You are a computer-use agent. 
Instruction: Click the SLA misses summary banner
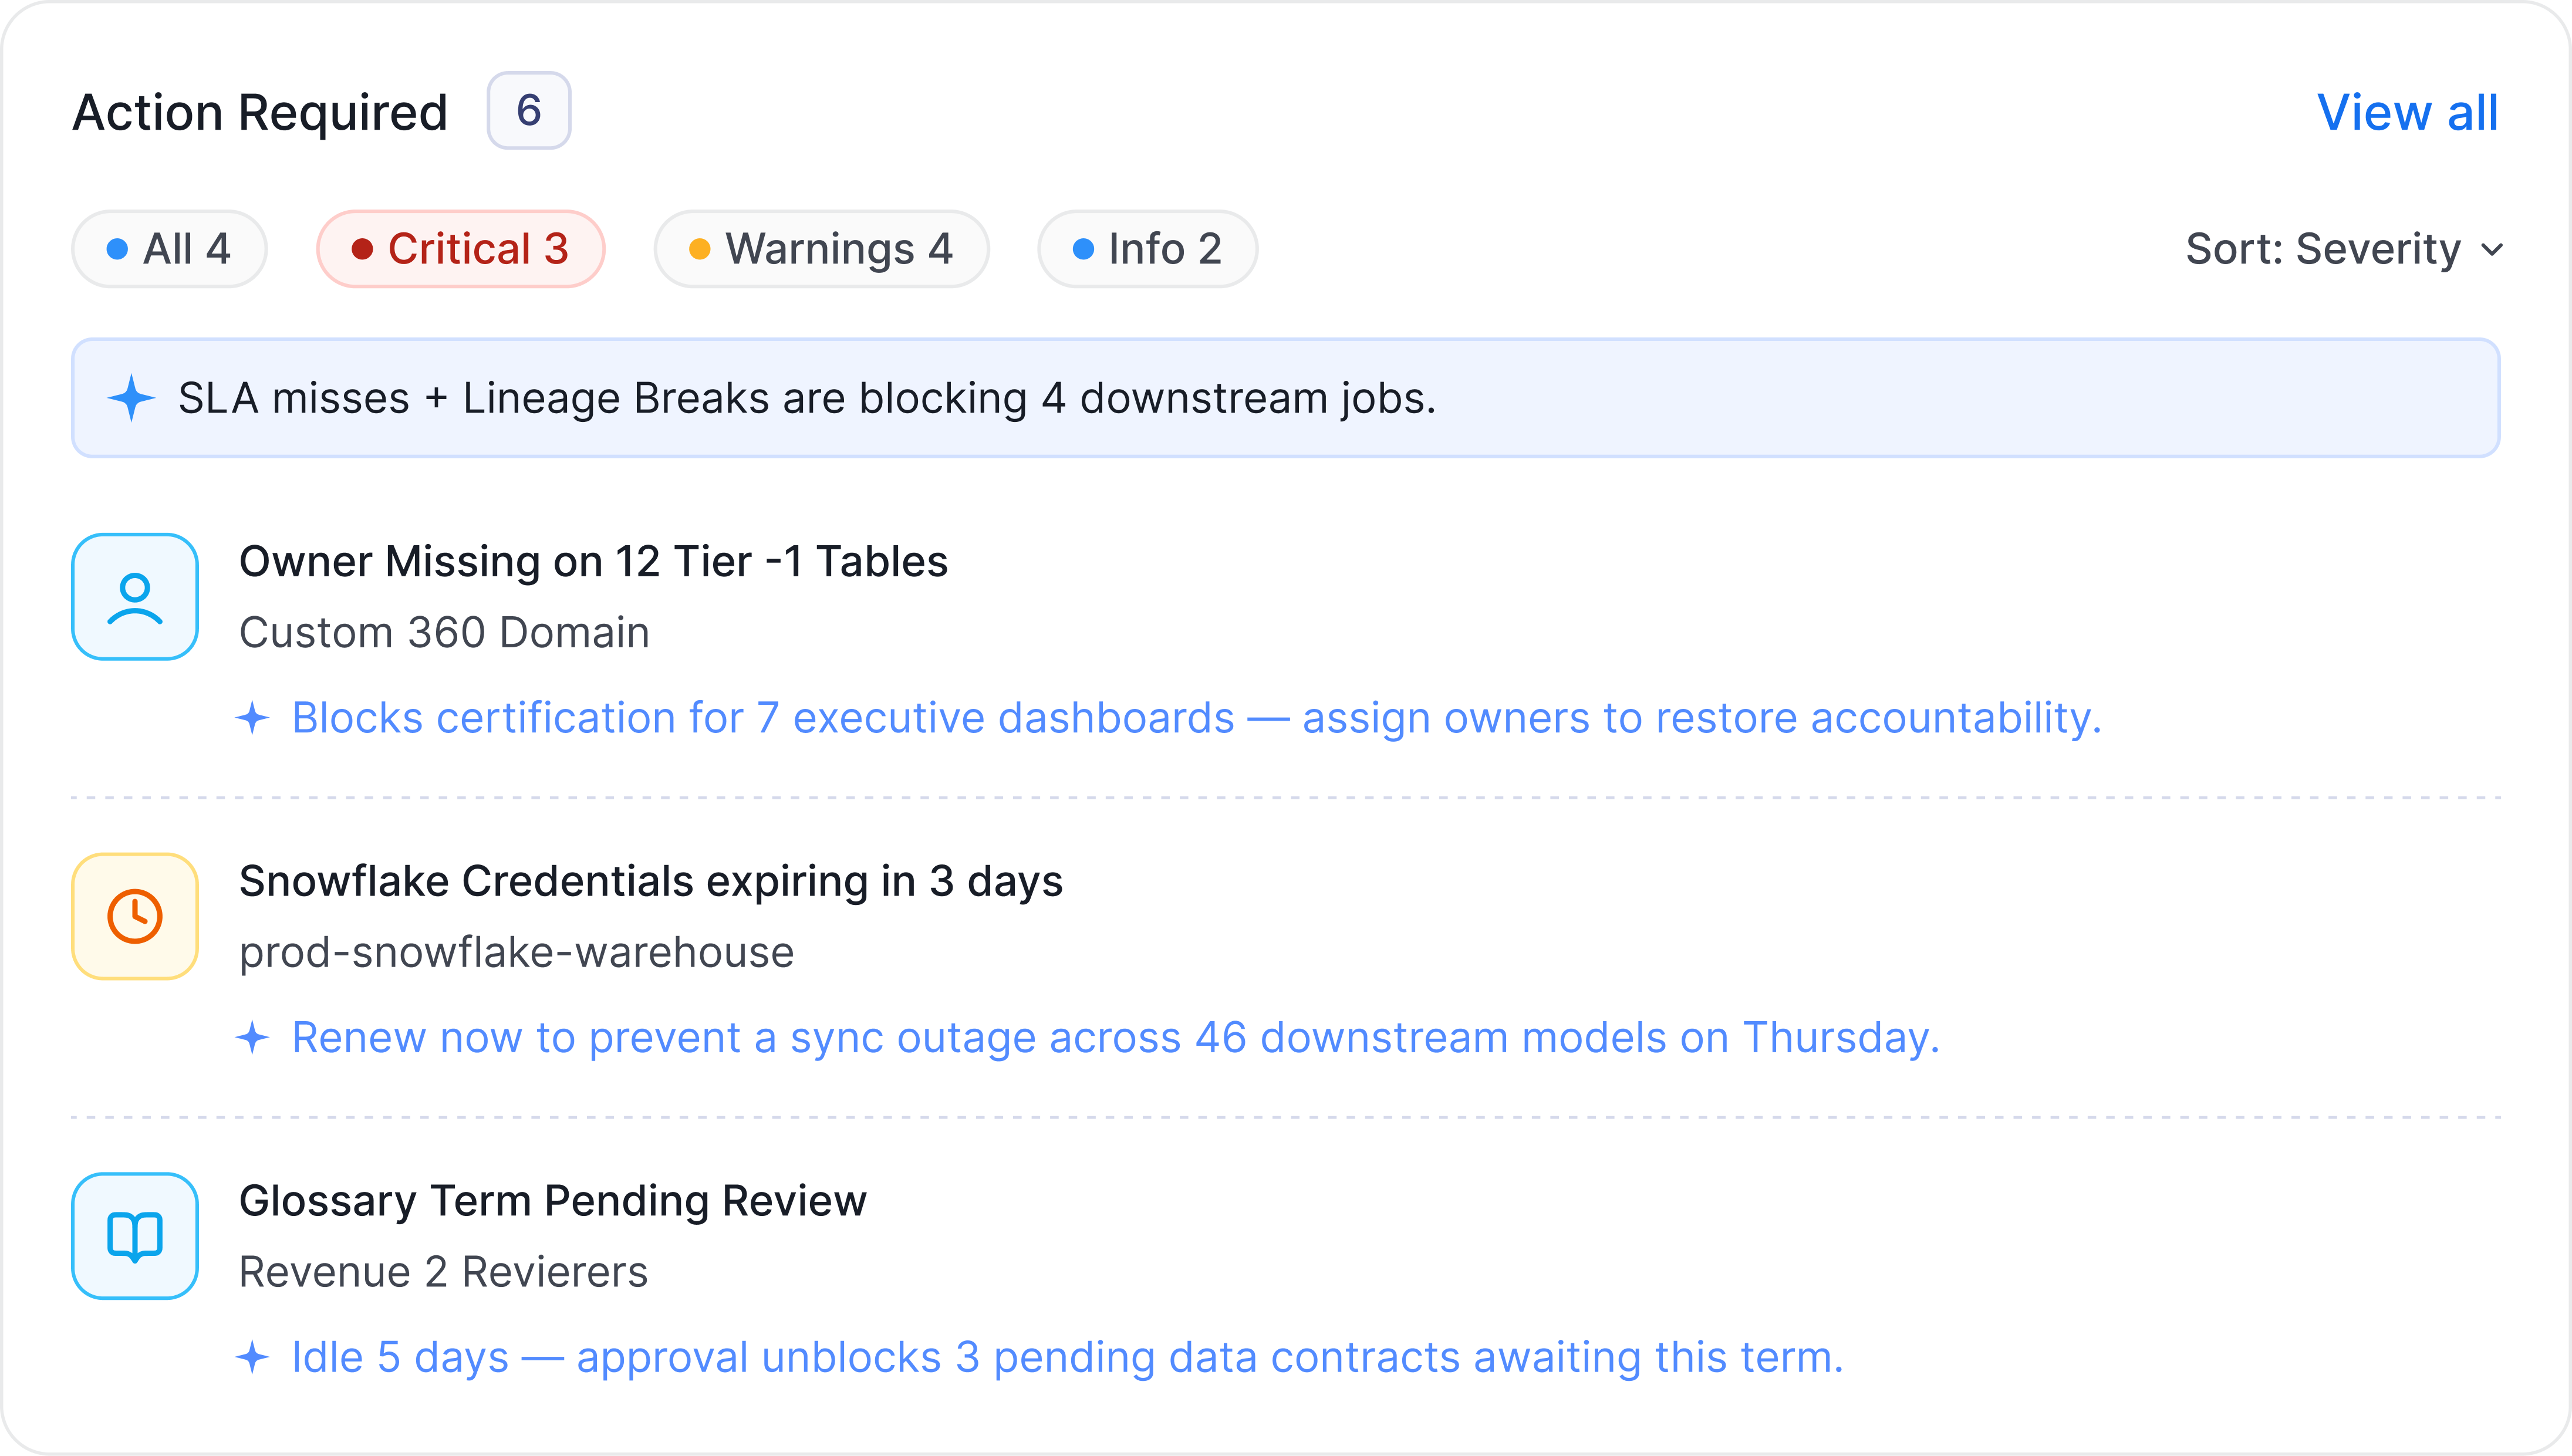point(1286,398)
